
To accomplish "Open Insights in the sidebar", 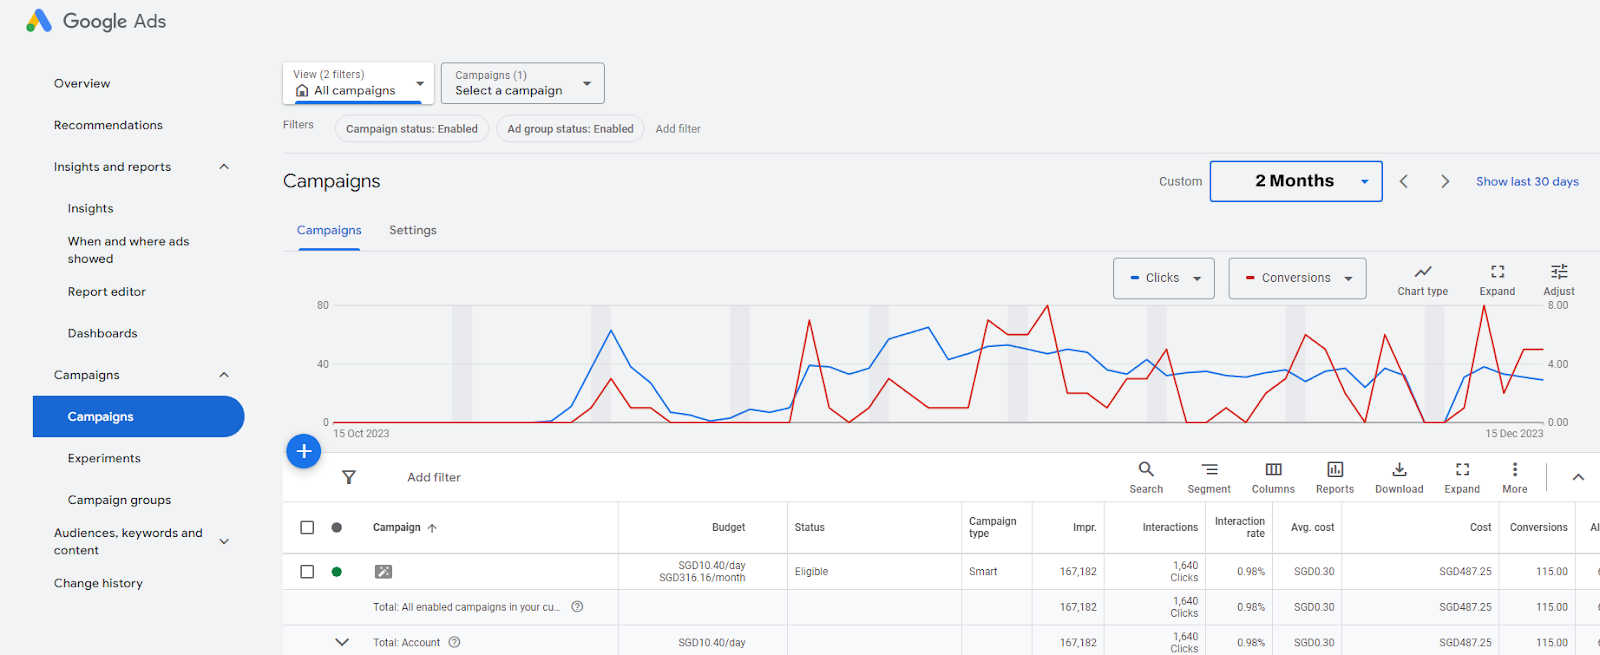I will pos(90,208).
